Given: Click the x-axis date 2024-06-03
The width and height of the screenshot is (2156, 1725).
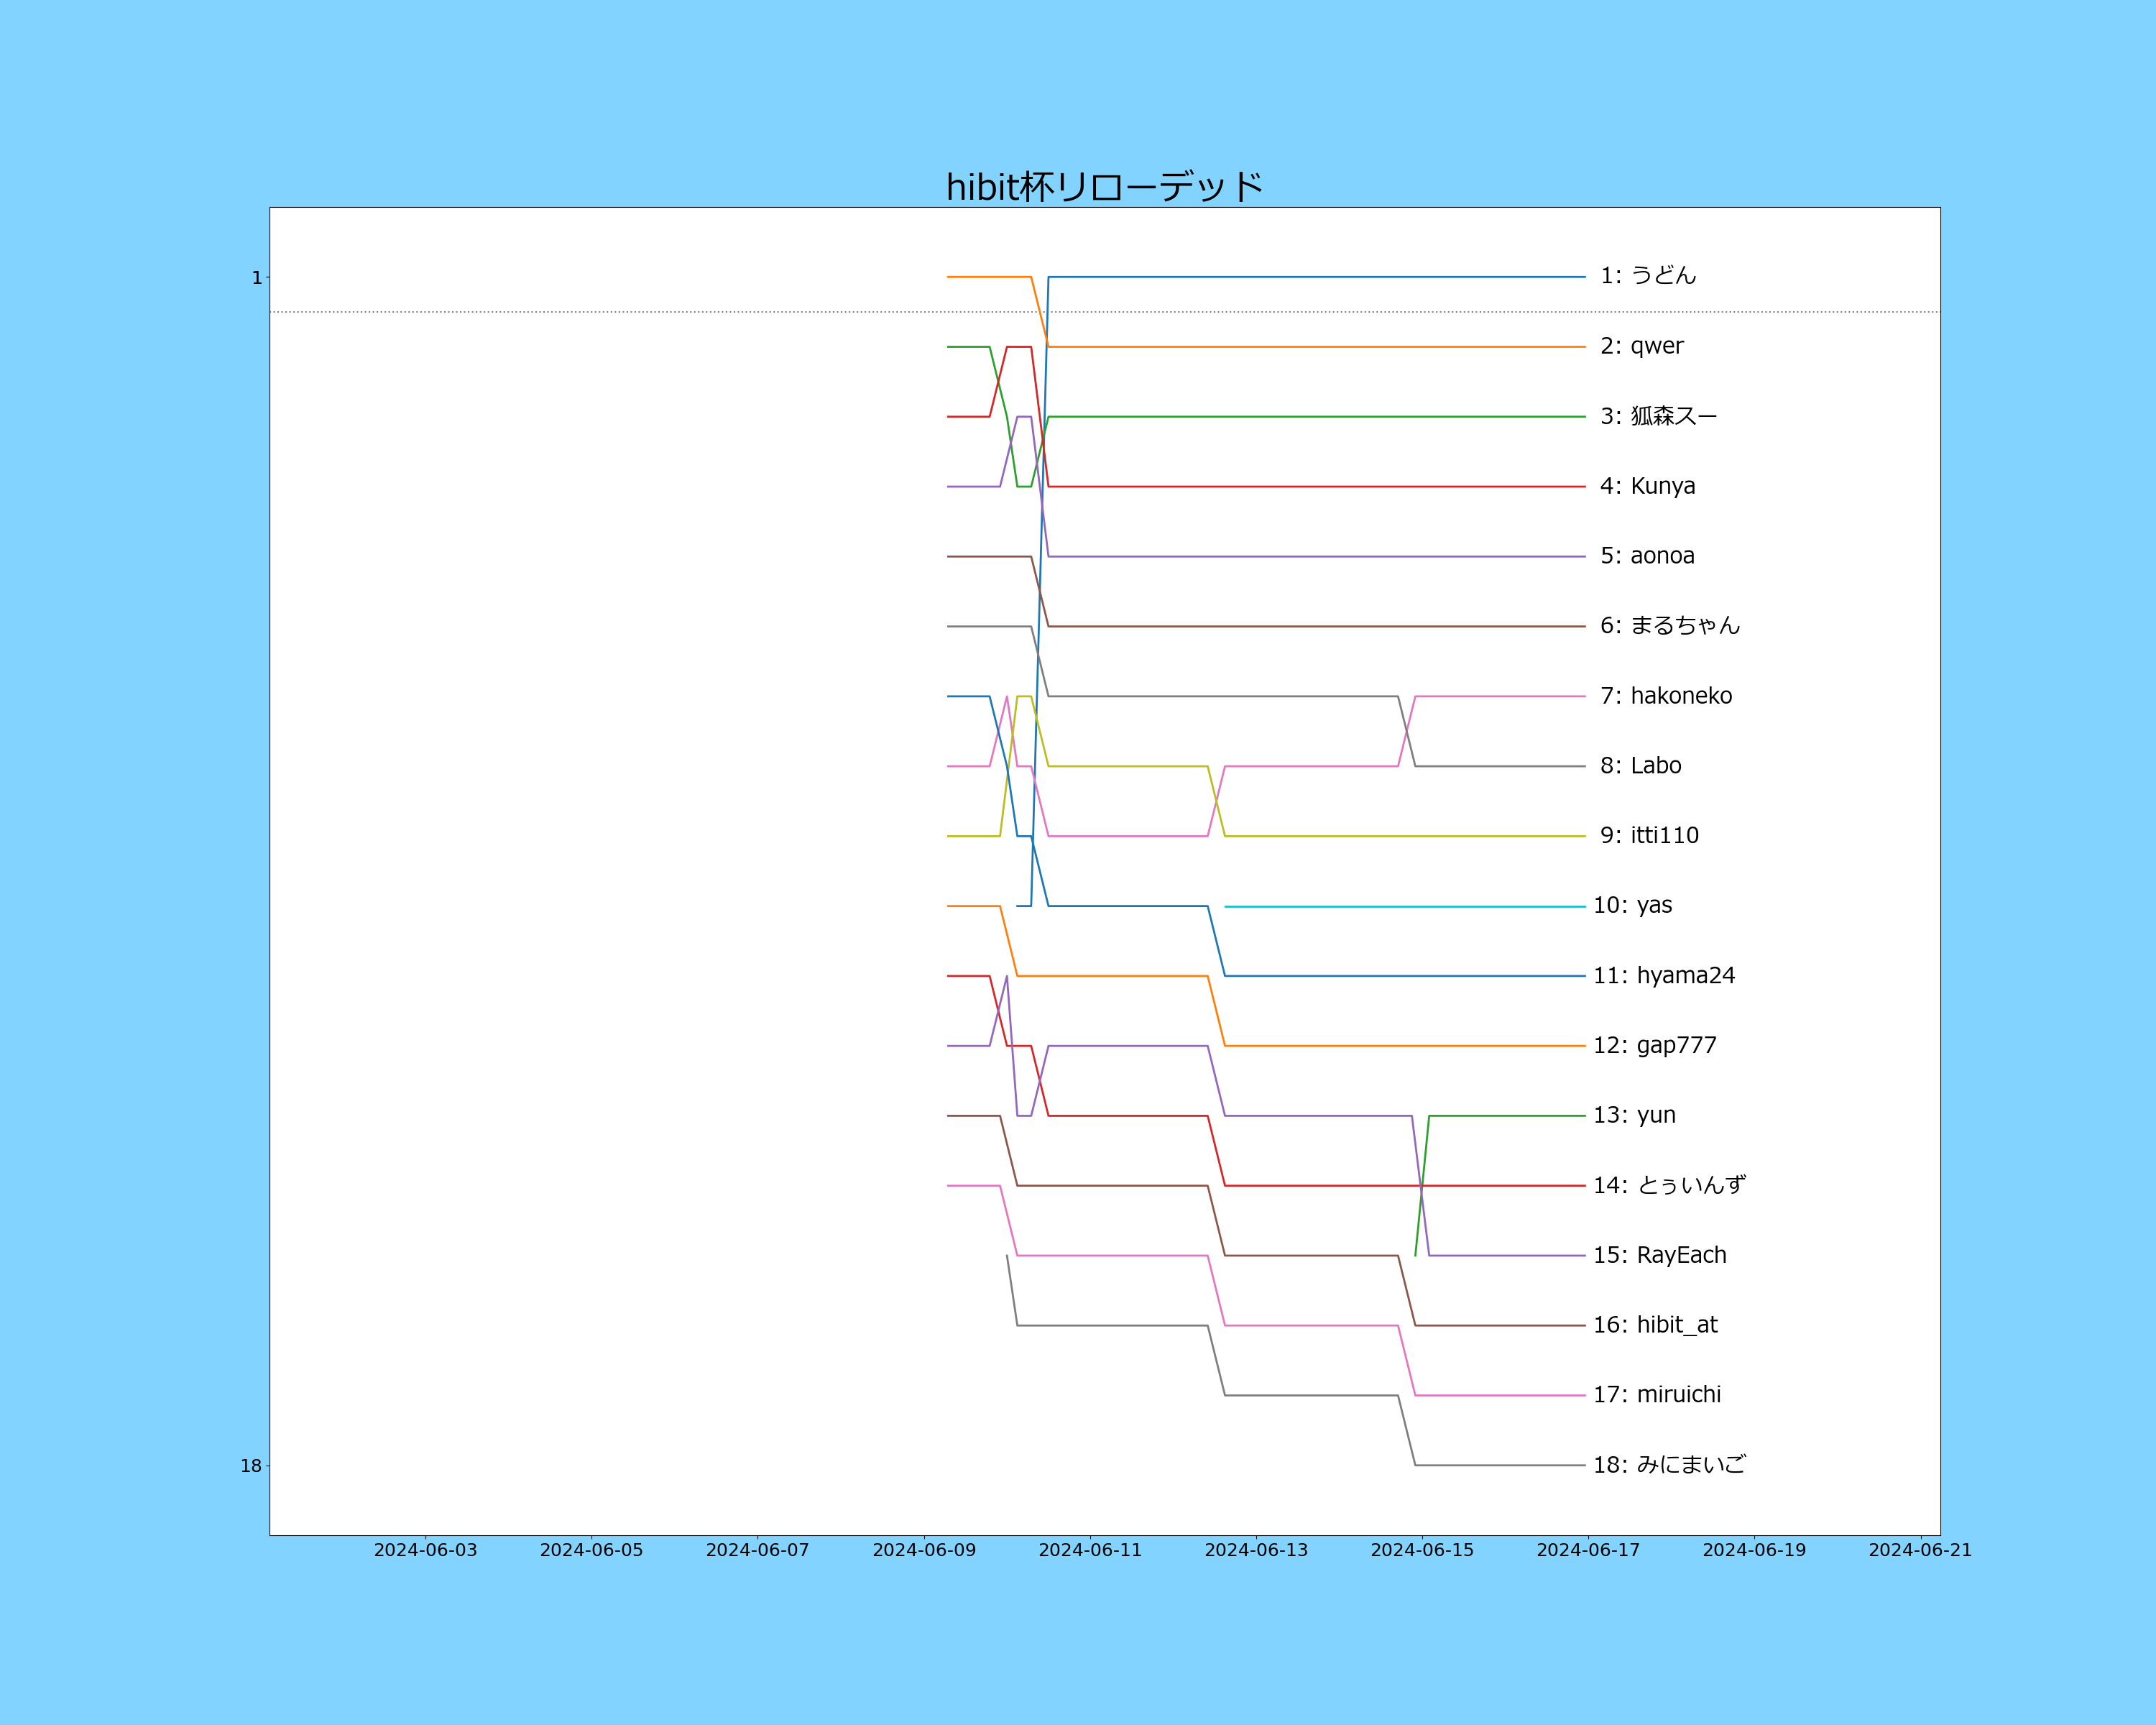Looking at the screenshot, I should point(425,1550).
